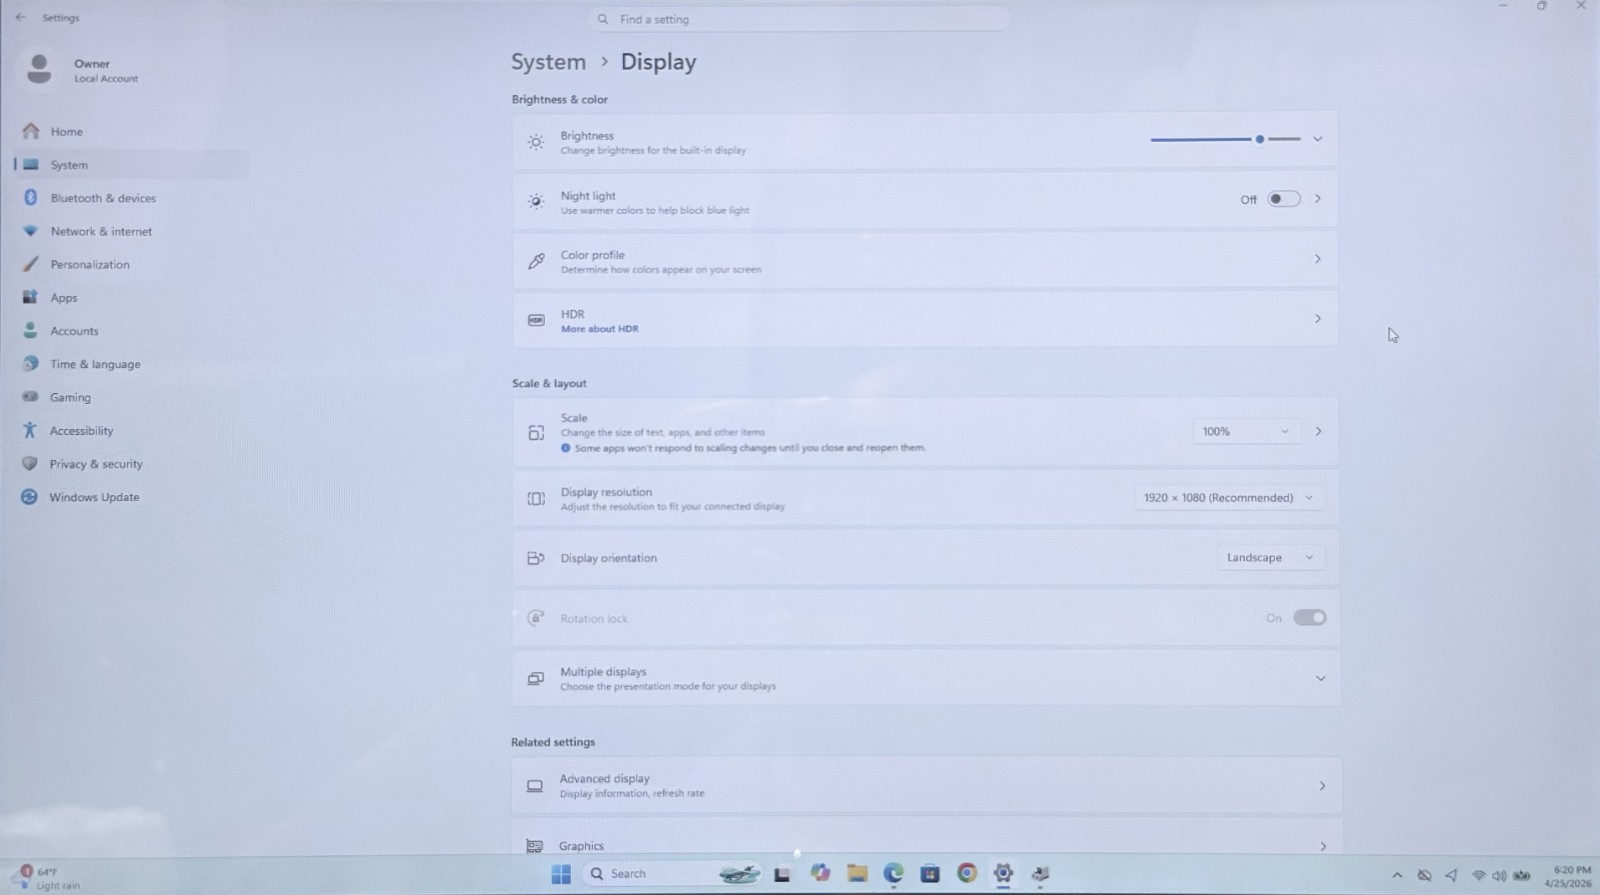Viewport: 1600px width, 895px height.
Task: Click the Advanced display monitor icon
Action: point(535,786)
